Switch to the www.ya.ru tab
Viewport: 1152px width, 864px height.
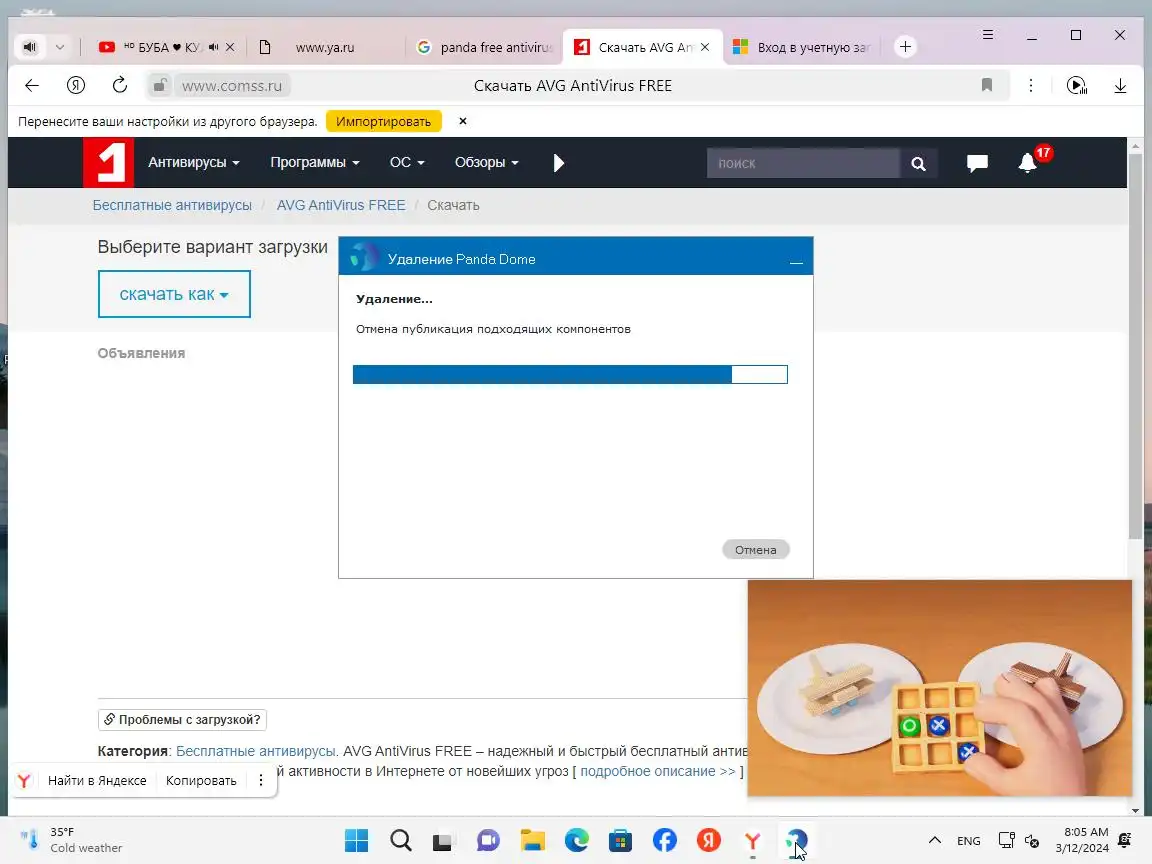[x=325, y=47]
